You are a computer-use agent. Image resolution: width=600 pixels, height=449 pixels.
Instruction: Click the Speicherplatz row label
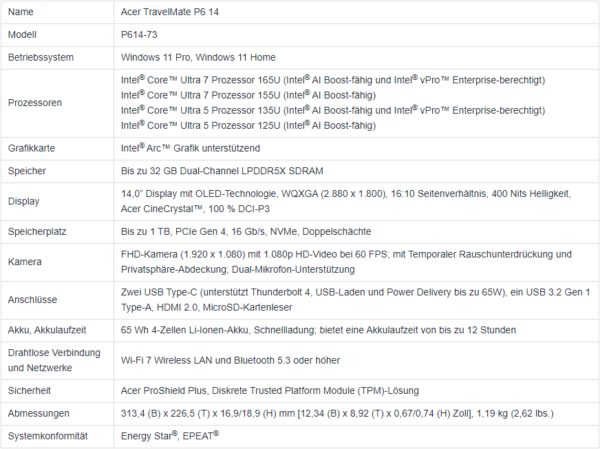click(37, 232)
